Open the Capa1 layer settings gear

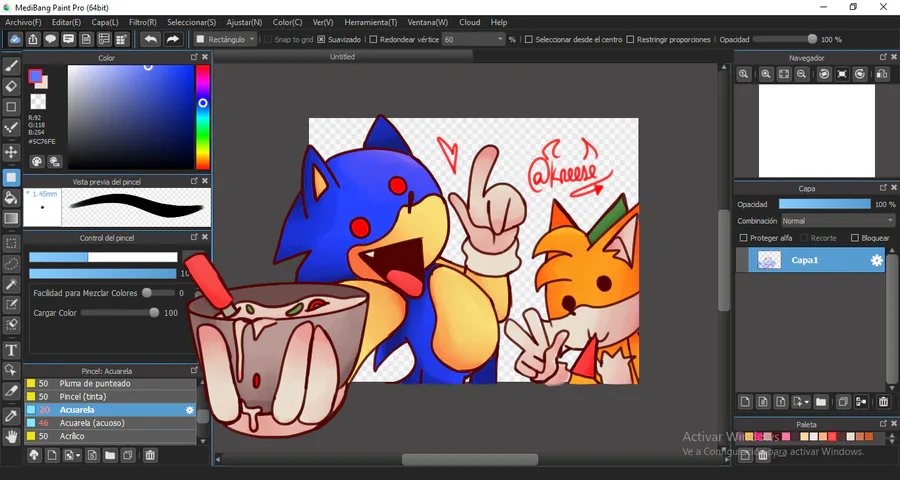click(x=876, y=260)
